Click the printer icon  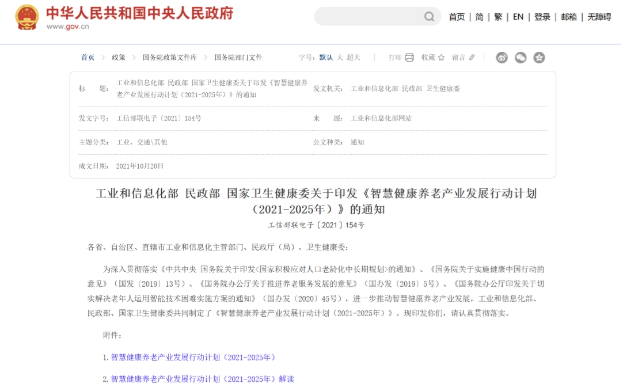[409, 57]
